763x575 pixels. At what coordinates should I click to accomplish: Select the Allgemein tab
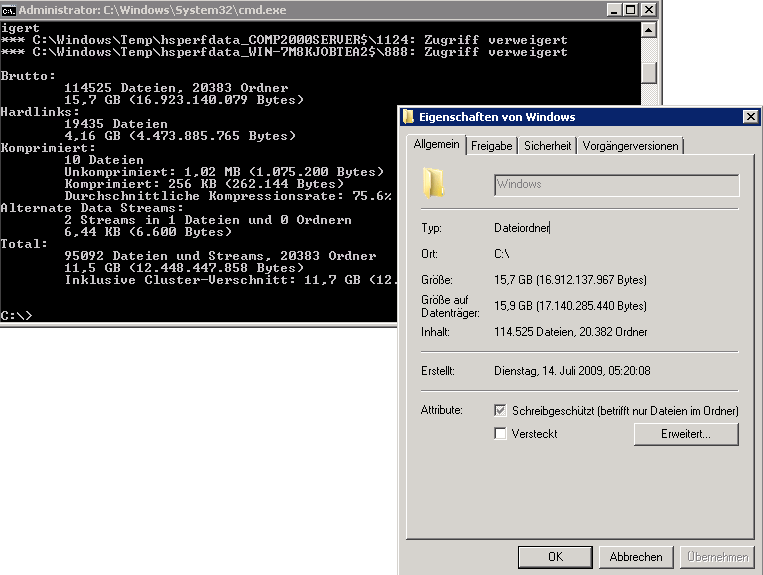tap(436, 145)
